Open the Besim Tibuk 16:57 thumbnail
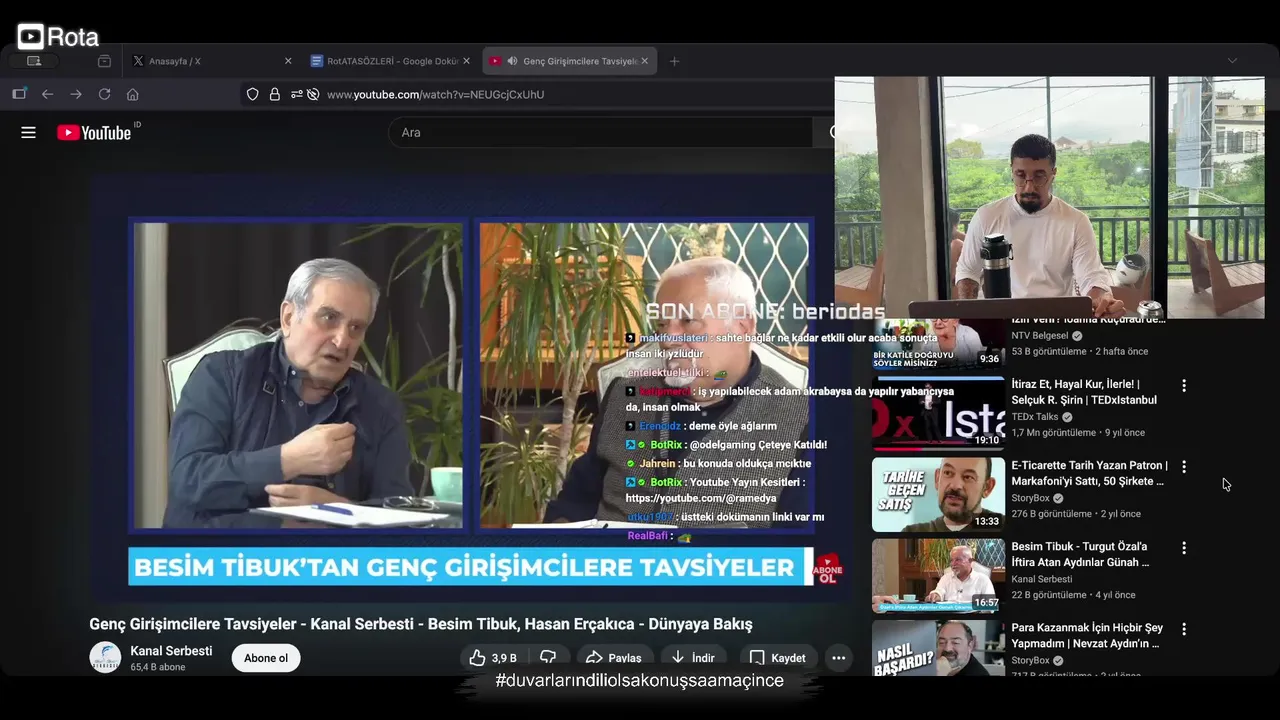Screen dimensions: 1280x720 [x=938, y=576]
